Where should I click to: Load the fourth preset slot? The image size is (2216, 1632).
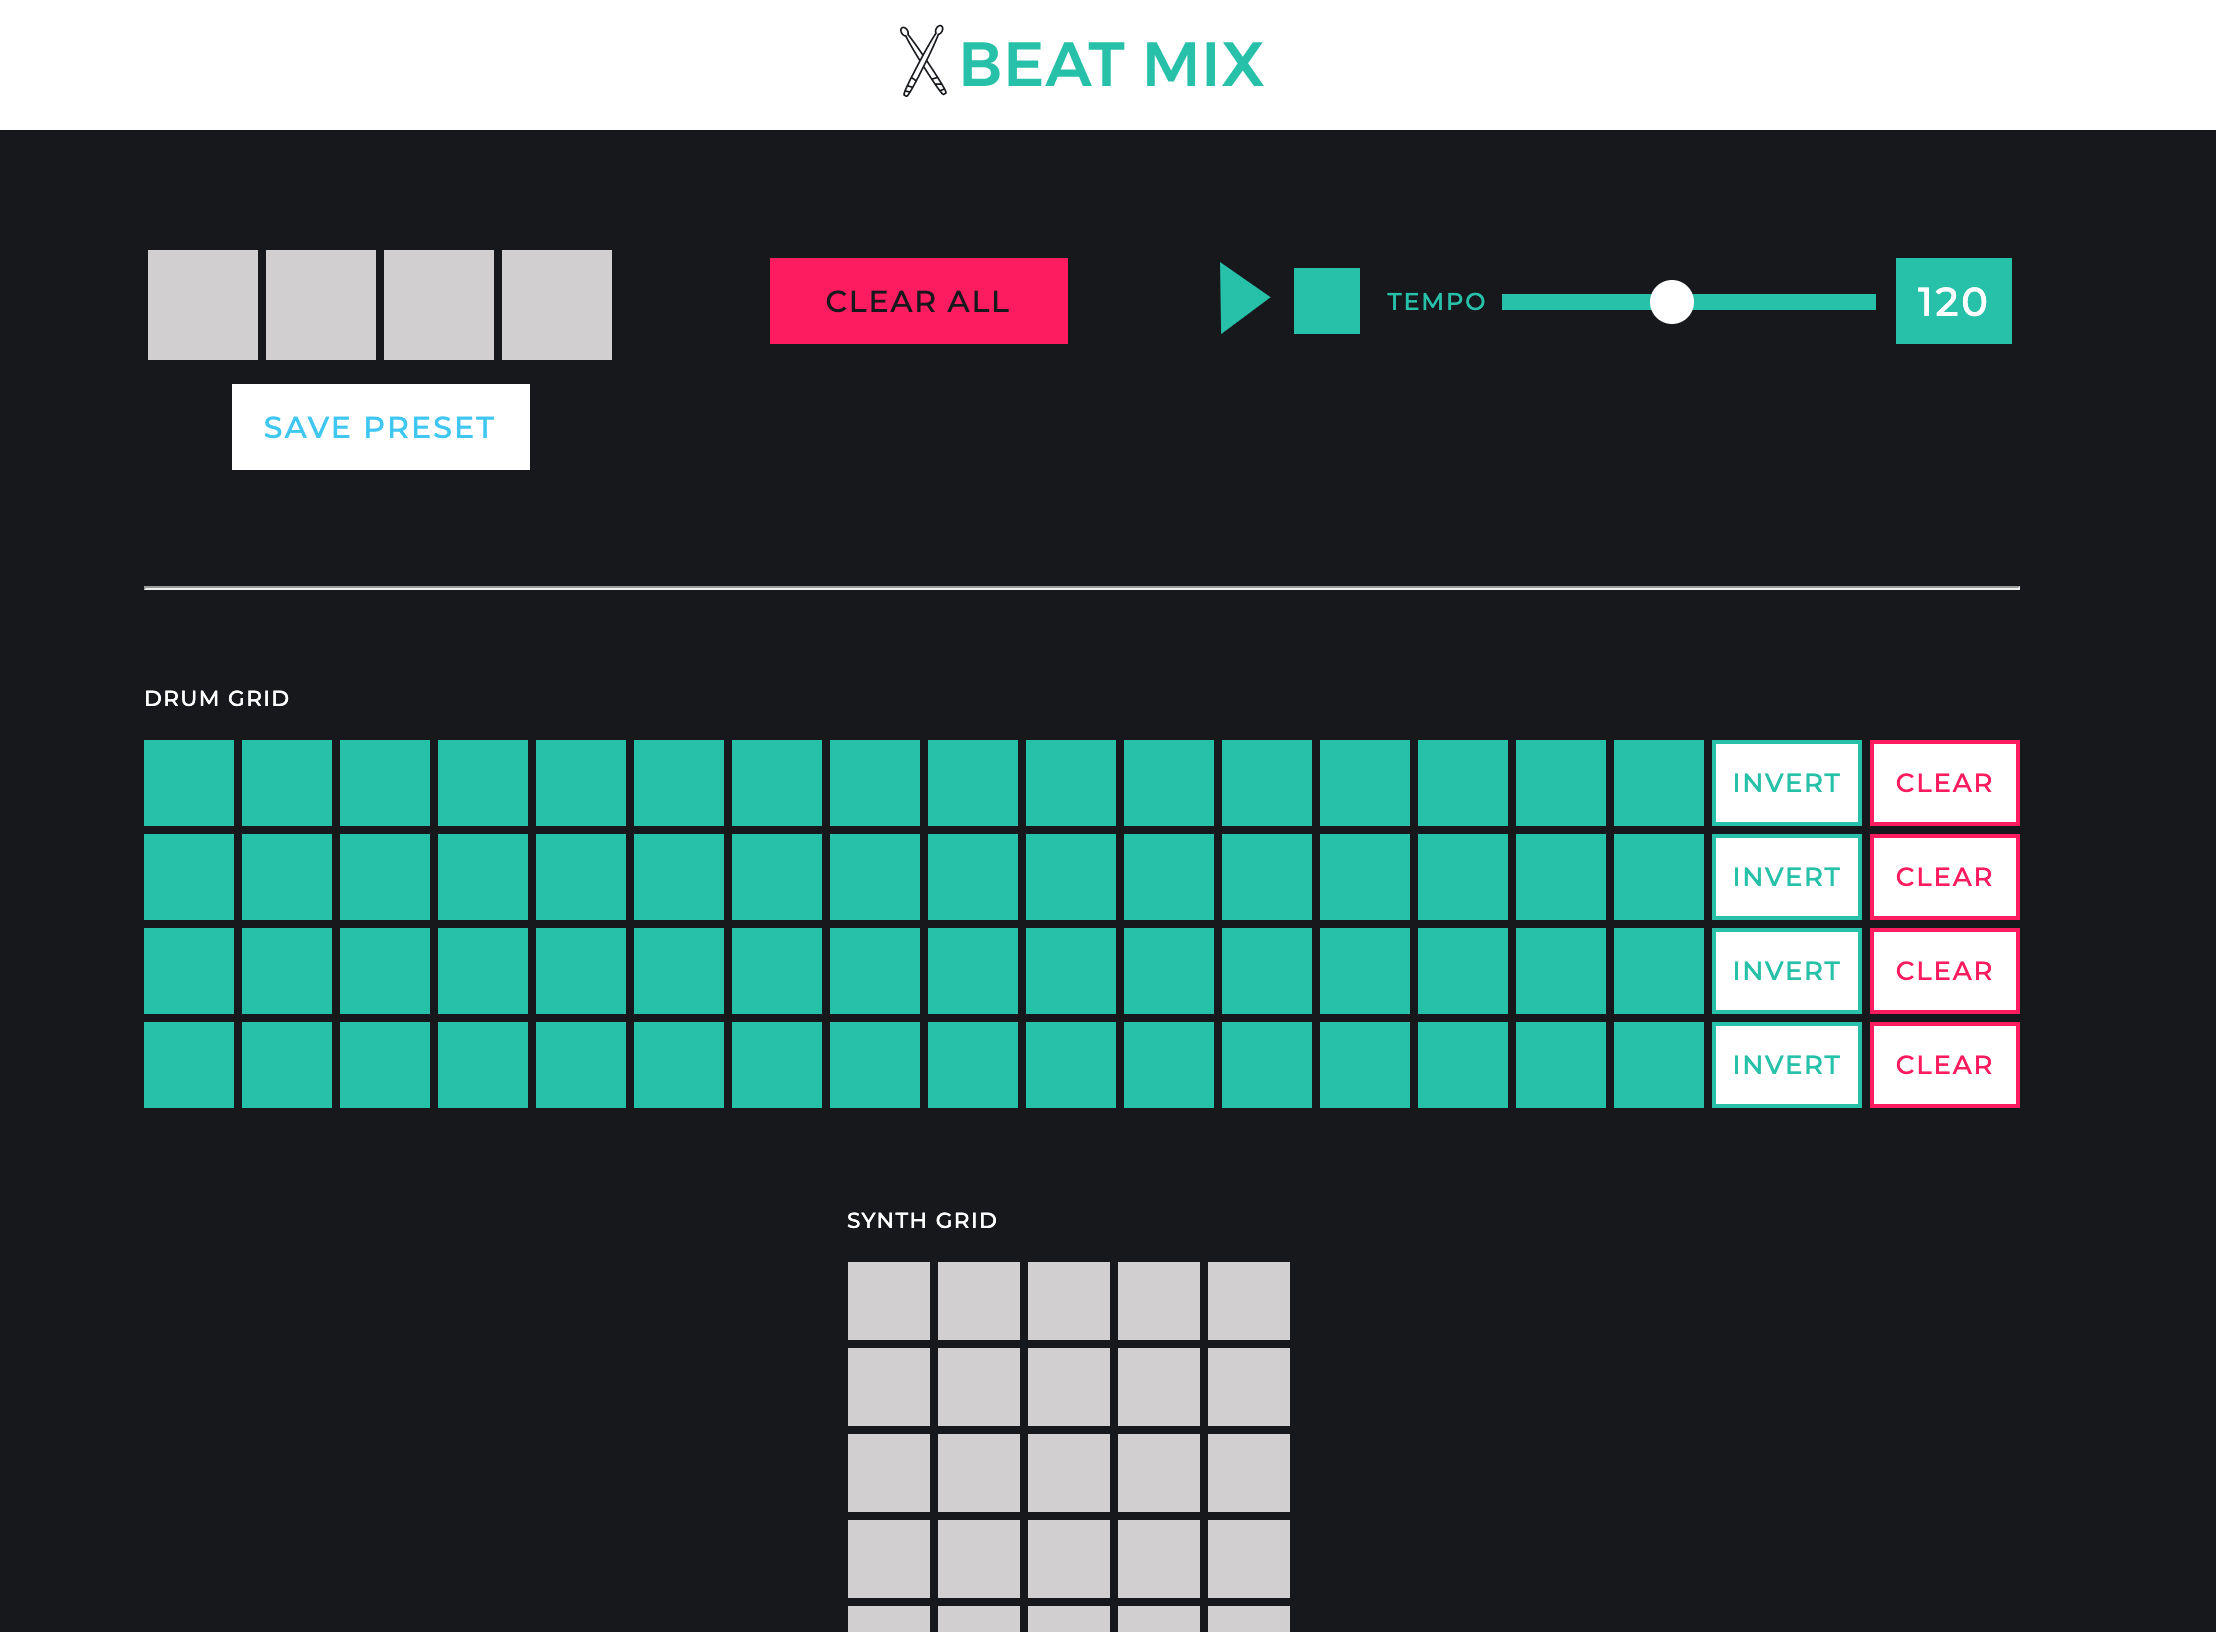(x=557, y=305)
